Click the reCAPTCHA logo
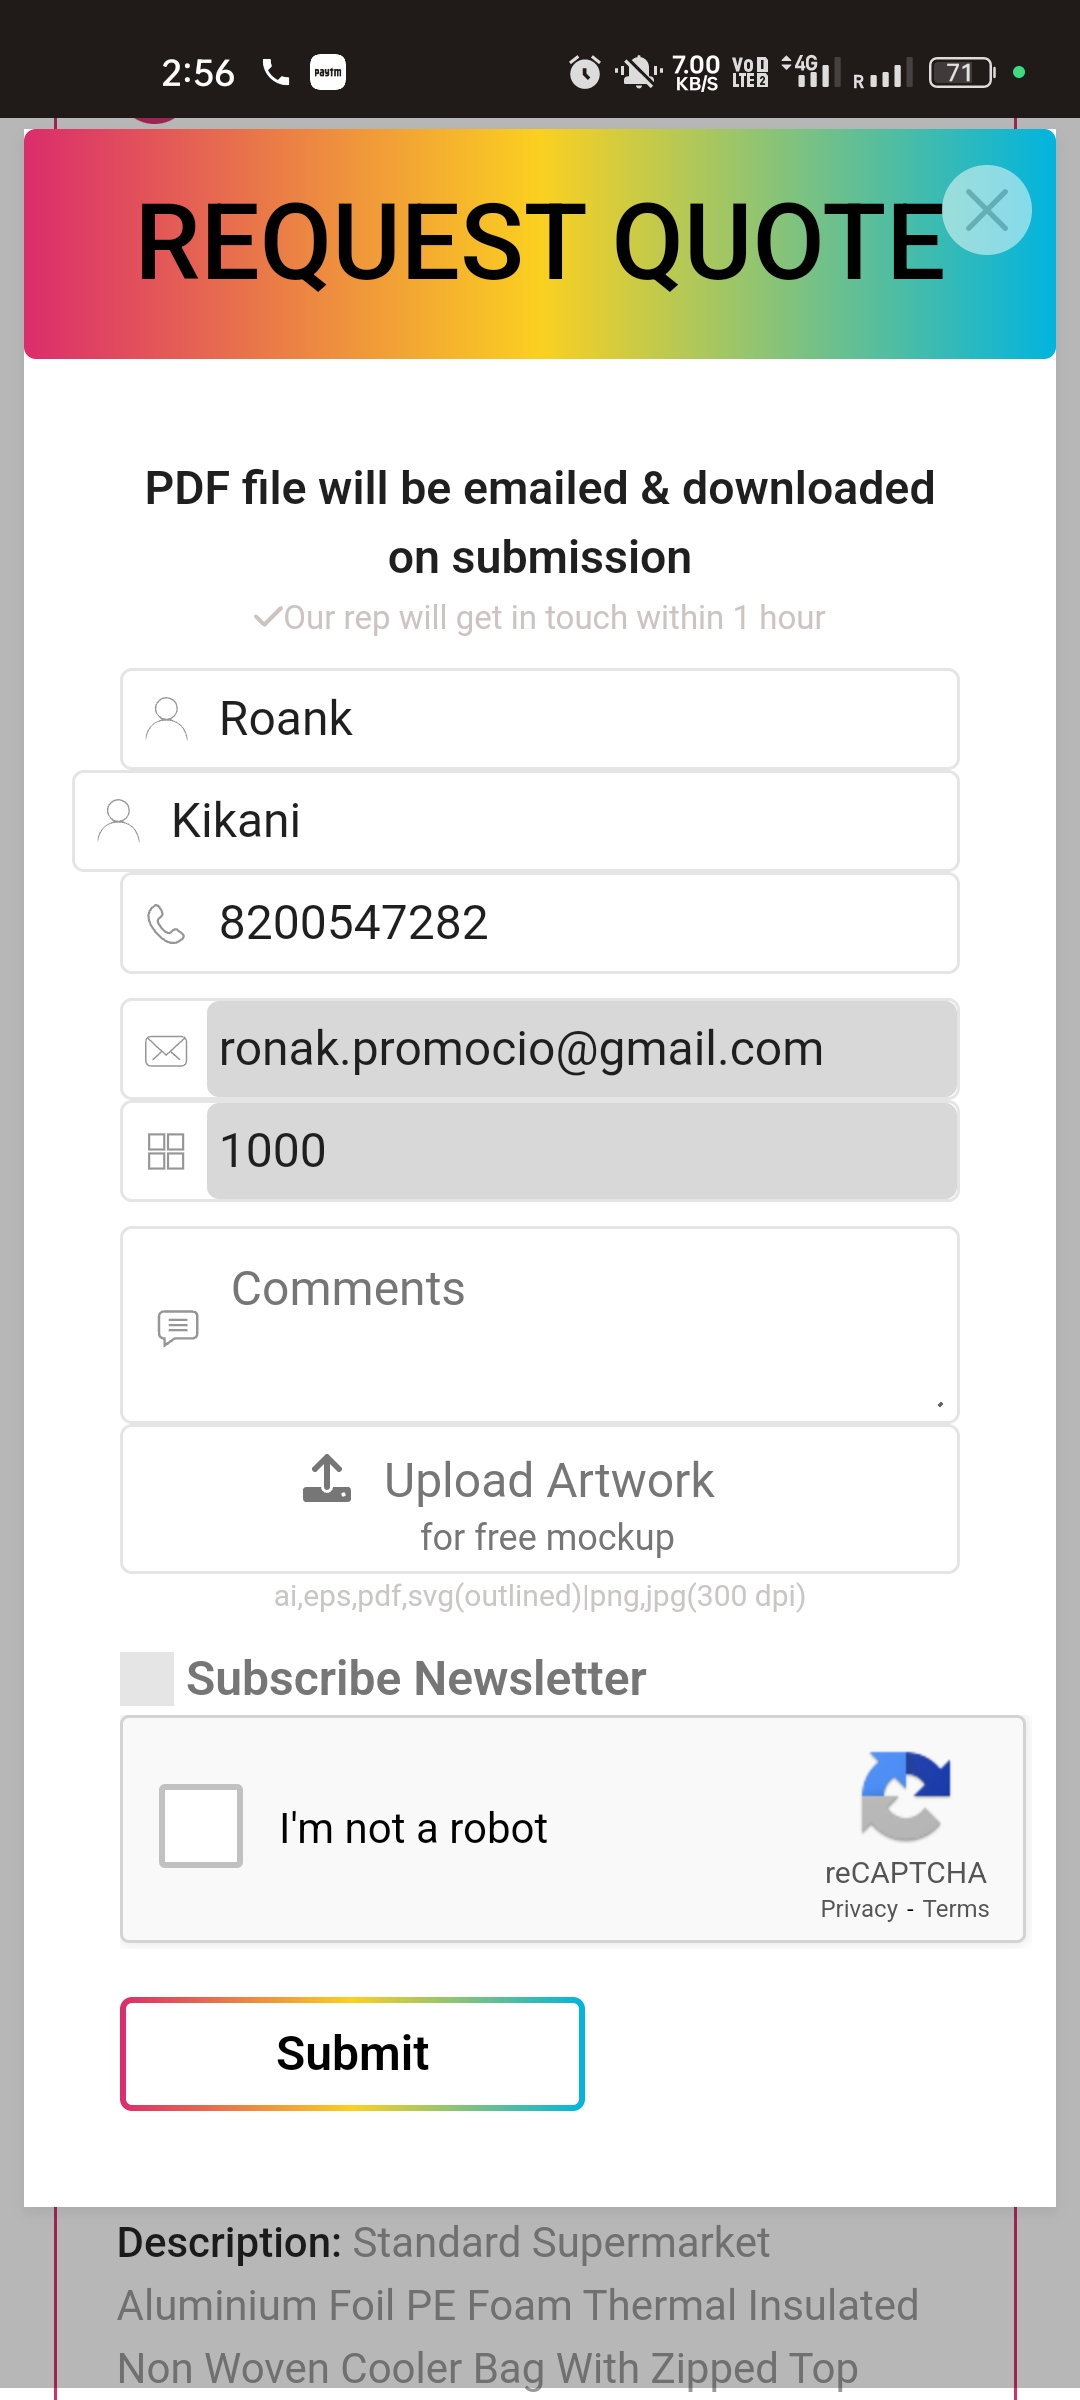 tap(905, 1796)
